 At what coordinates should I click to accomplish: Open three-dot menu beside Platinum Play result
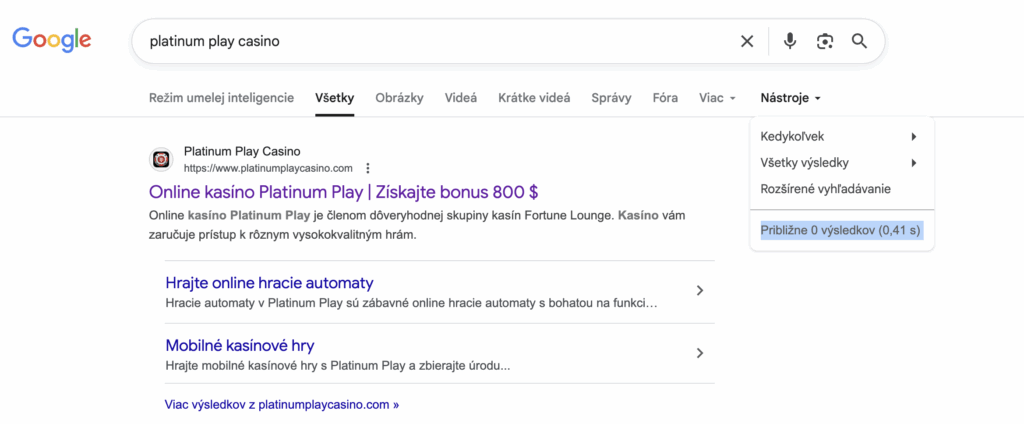[x=368, y=168]
